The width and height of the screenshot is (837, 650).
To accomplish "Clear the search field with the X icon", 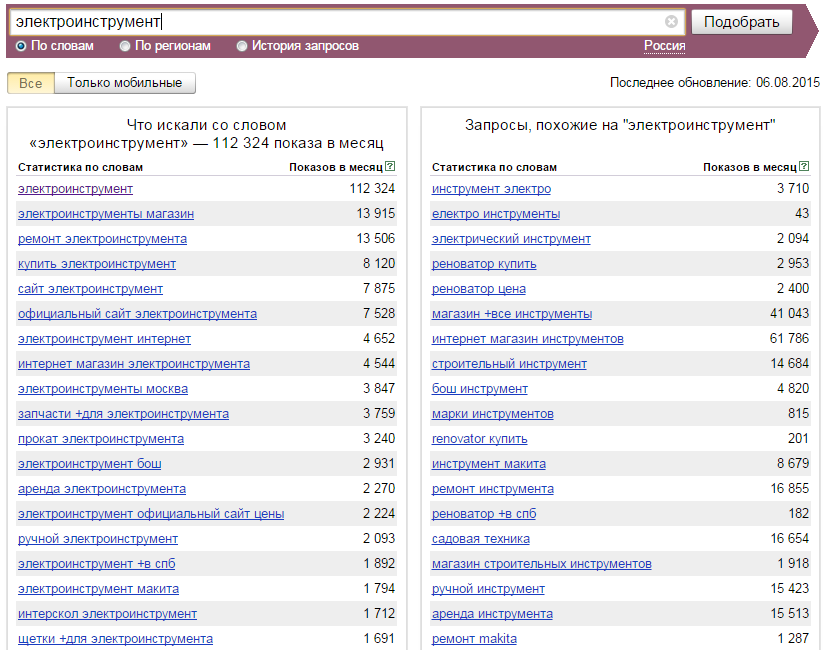I will [x=671, y=21].
